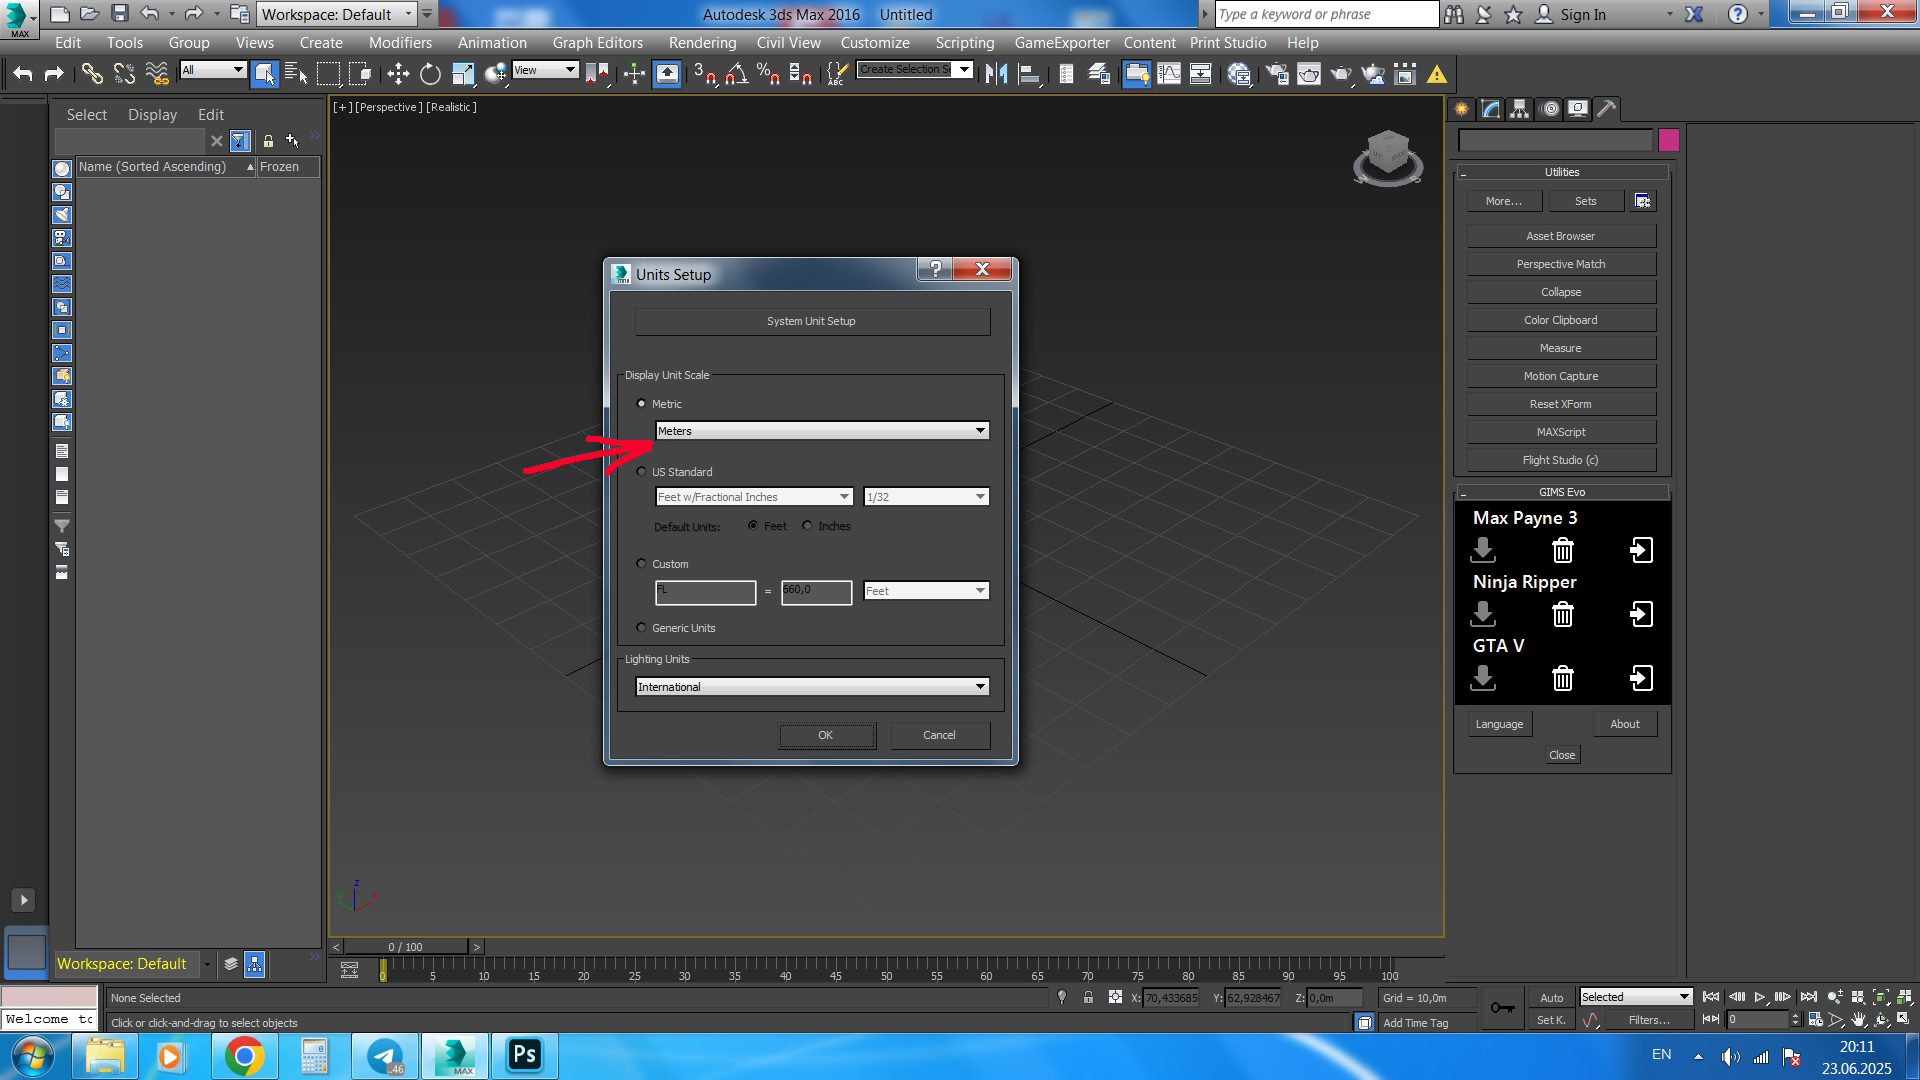This screenshot has width=1920, height=1080.
Task: Click the magenta object color swatch
Action: click(1668, 140)
